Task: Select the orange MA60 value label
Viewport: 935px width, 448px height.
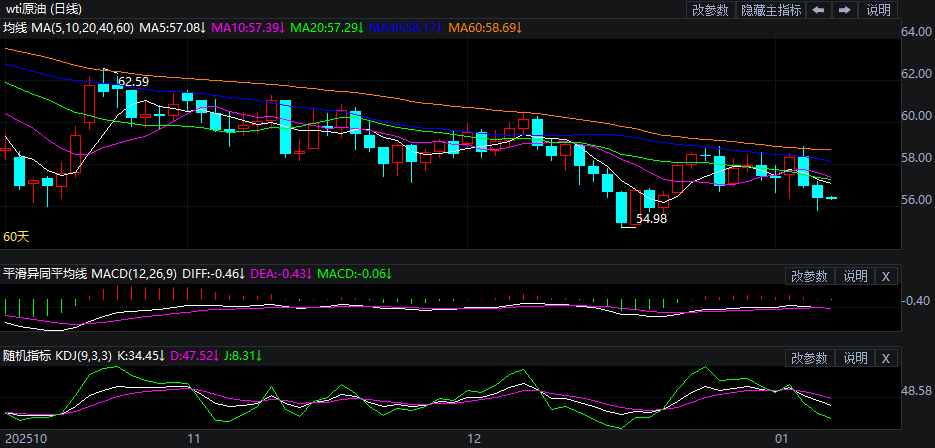Action: pyautogui.click(x=485, y=28)
